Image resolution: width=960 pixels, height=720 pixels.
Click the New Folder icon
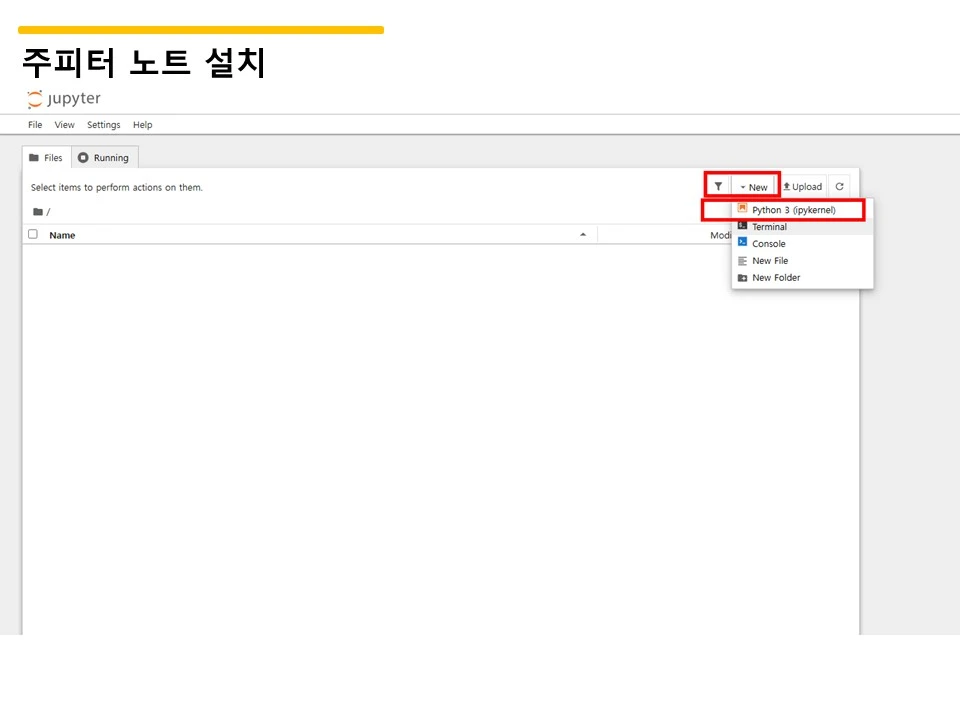click(742, 278)
